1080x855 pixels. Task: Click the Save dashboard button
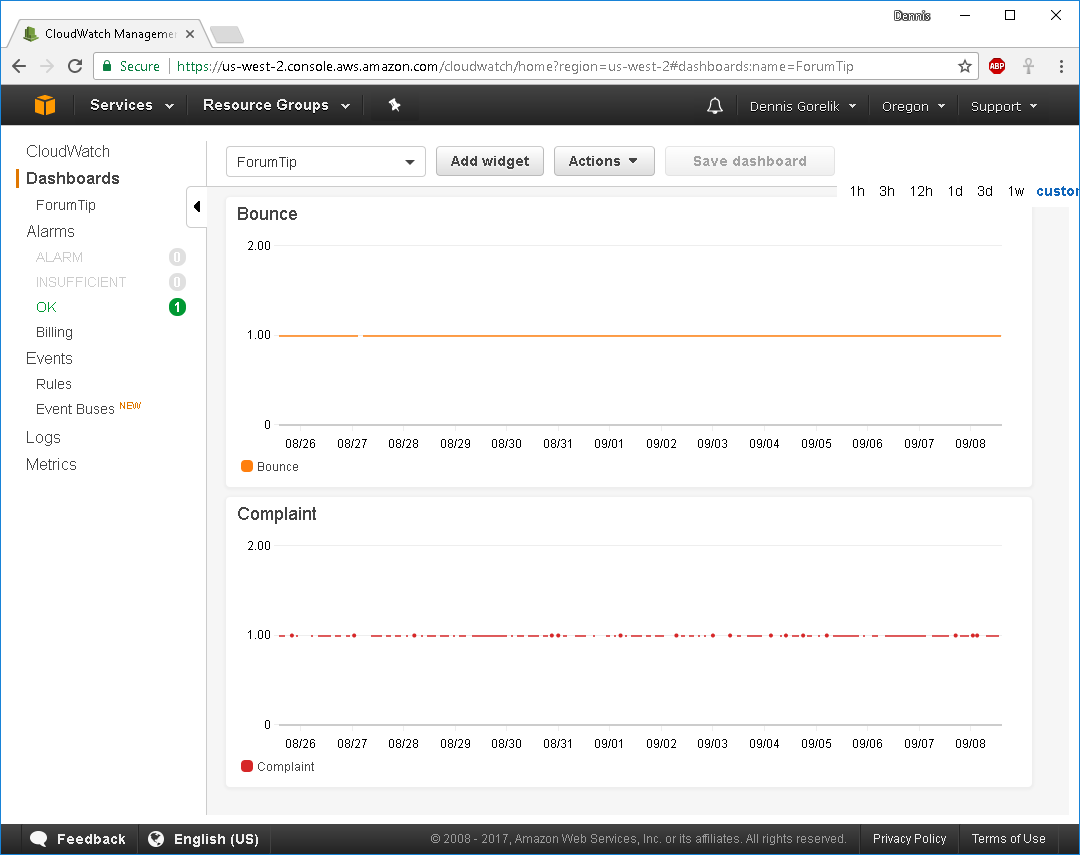coord(749,161)
